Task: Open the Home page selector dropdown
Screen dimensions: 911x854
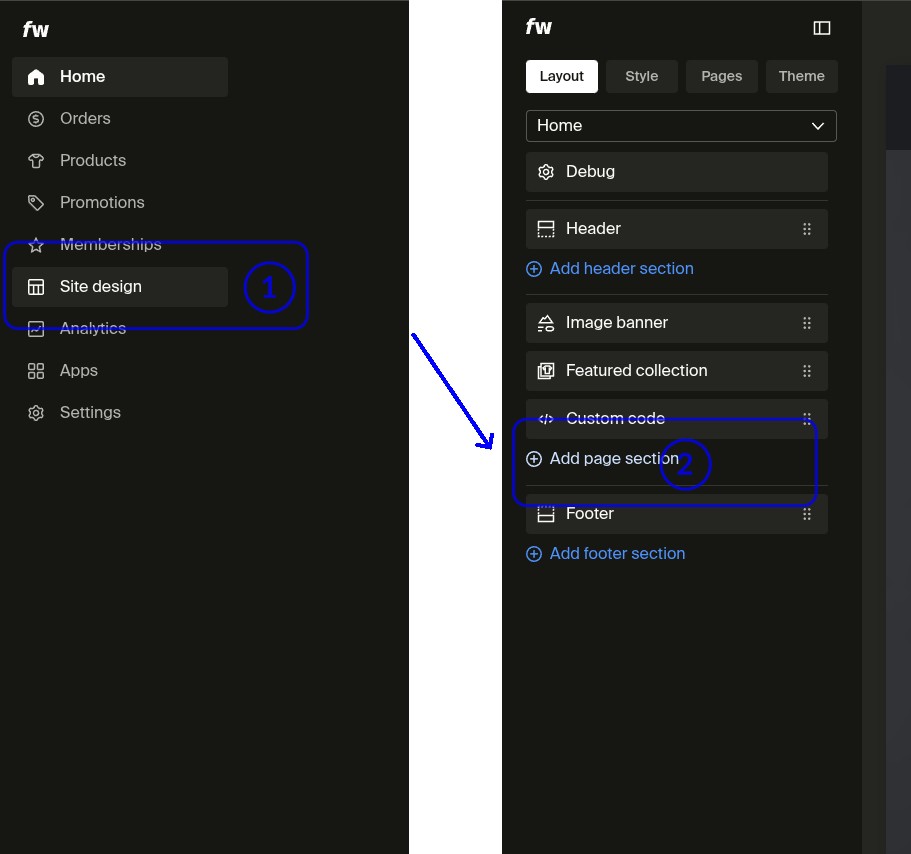Action: tap(681, 125)
